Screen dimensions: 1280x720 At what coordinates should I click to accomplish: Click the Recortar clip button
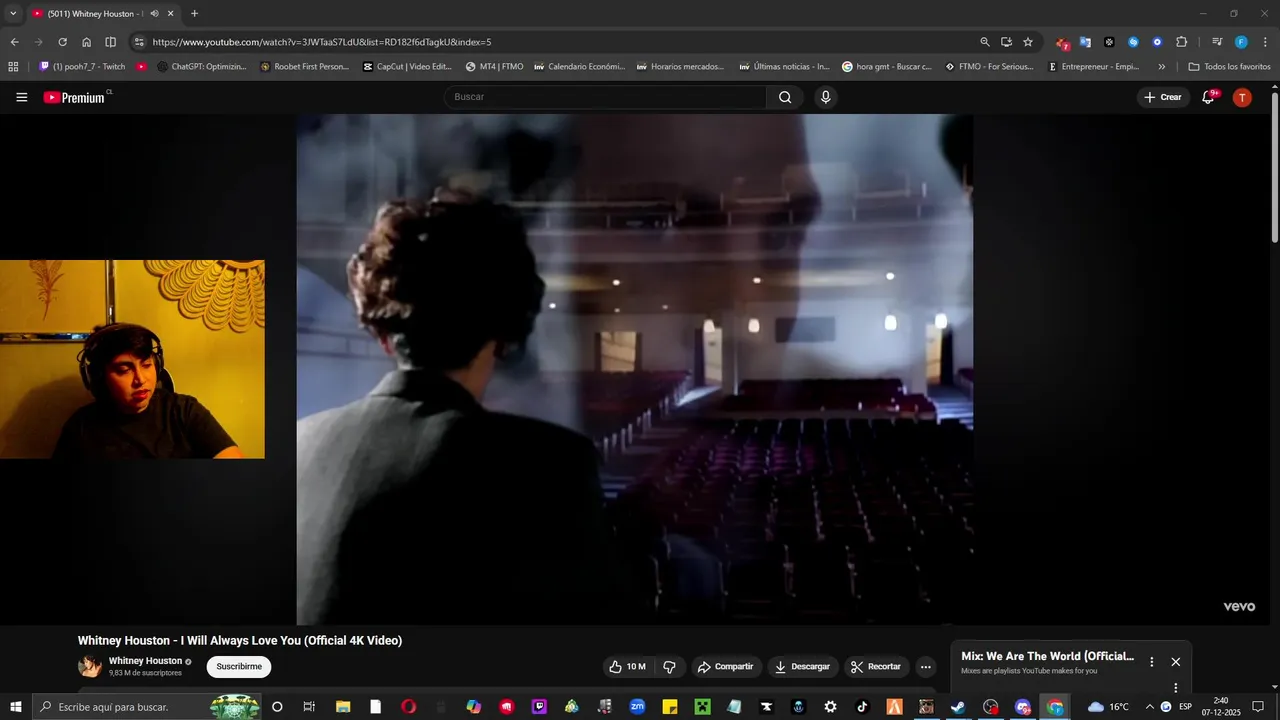tap(877, 667)
